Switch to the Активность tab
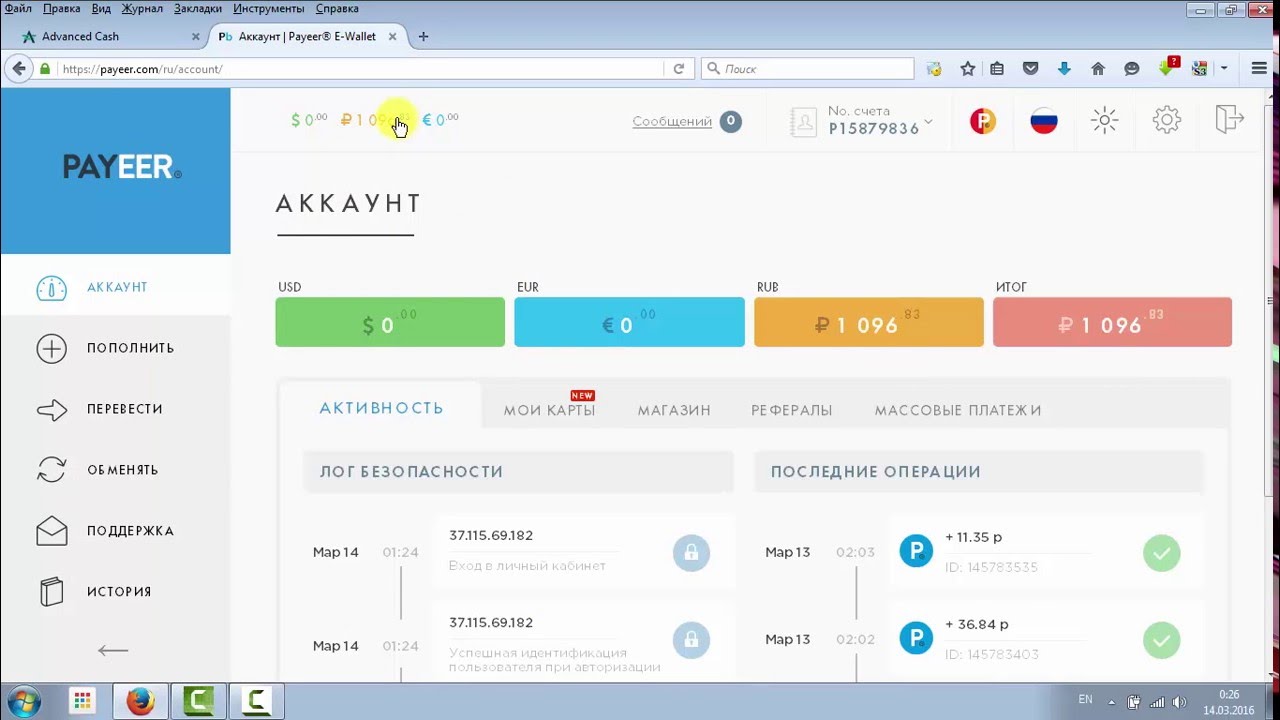Image resolution: width=1280 pixels, height=720 pixels. 381,408
